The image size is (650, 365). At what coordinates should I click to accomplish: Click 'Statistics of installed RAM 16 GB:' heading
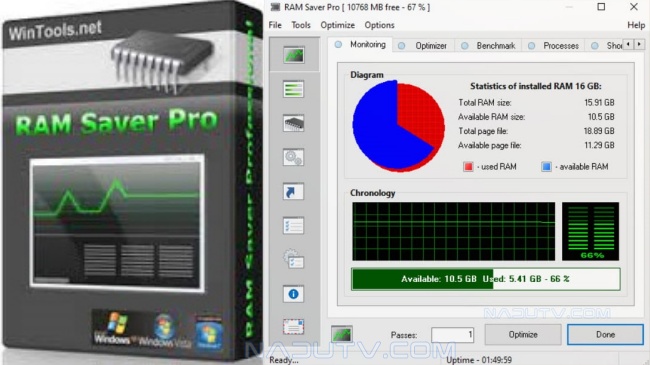point(536,86)
